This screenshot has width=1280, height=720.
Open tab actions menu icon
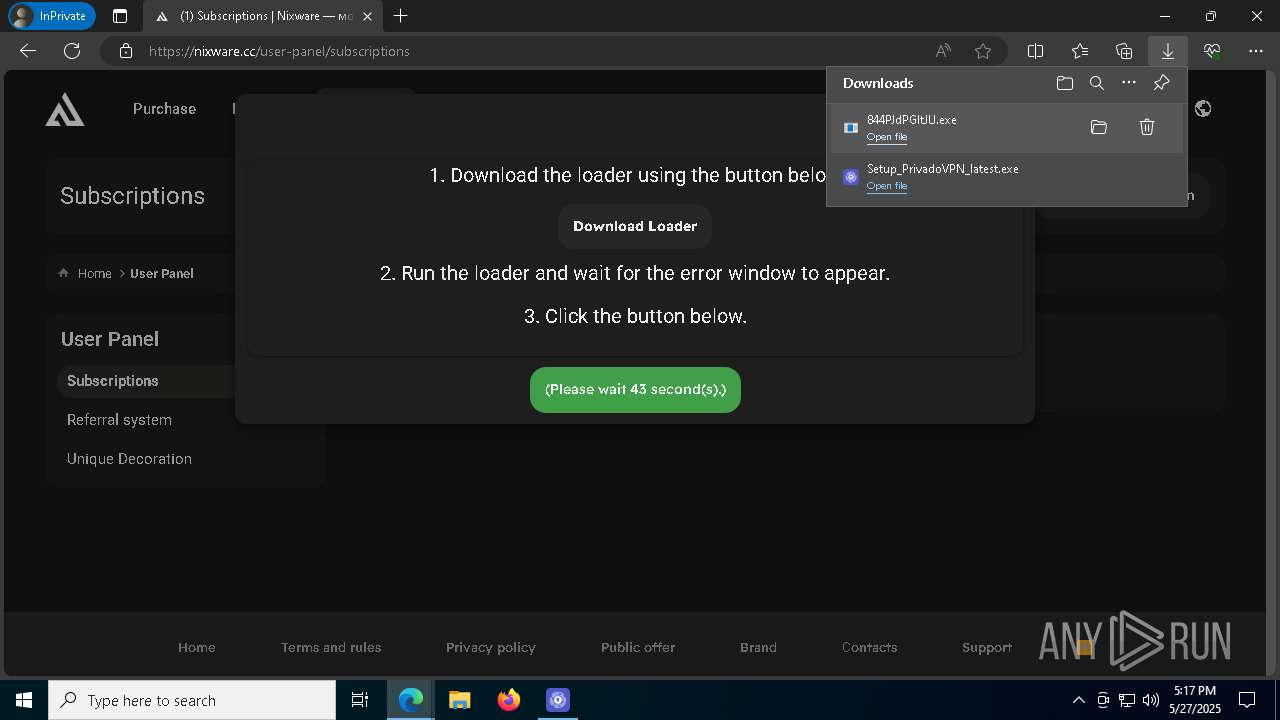pos(120,16)
